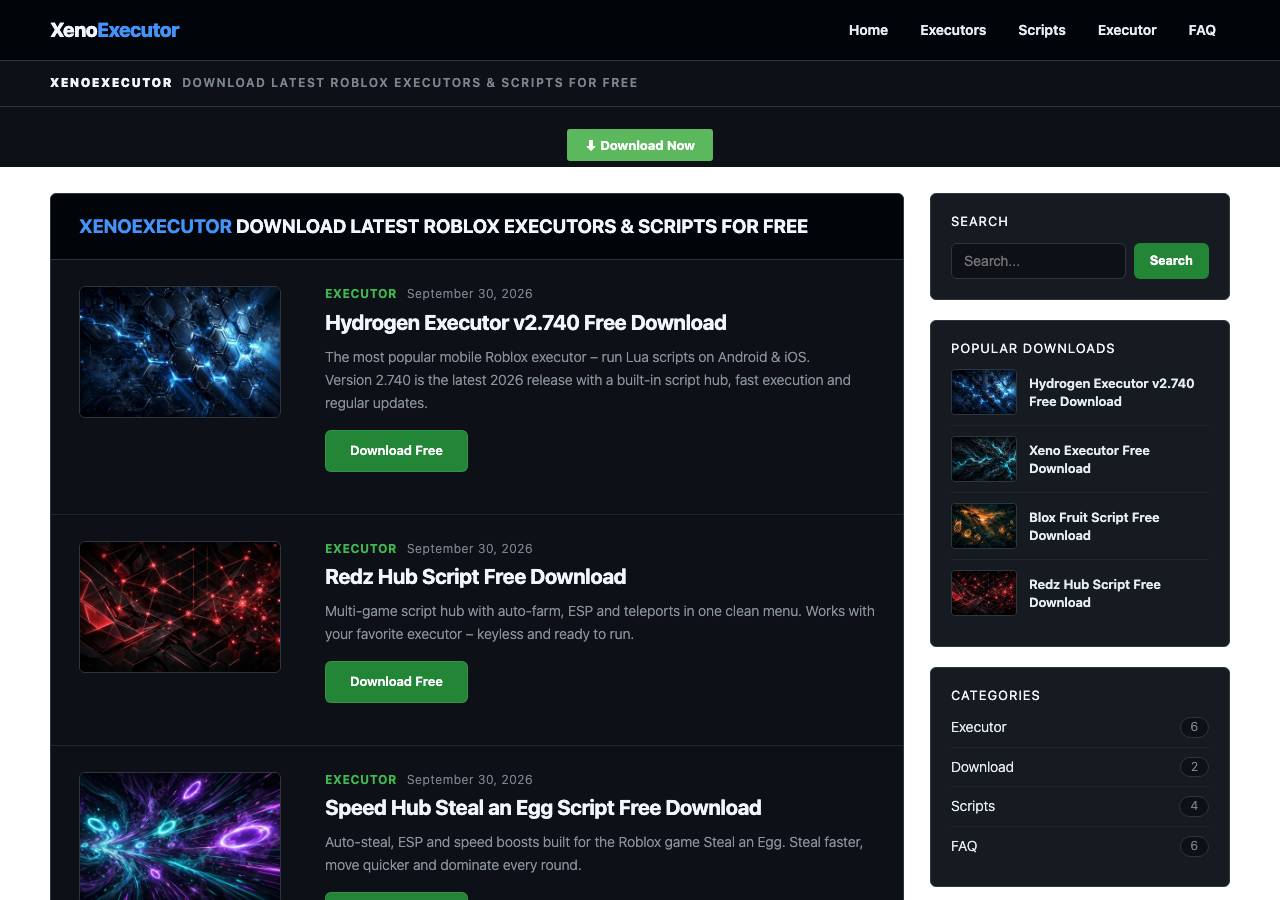Screen dimensions: 1280x900
Task: Click Blox Fruit Script sidebar thumbnail
Action: click(984, 526)
